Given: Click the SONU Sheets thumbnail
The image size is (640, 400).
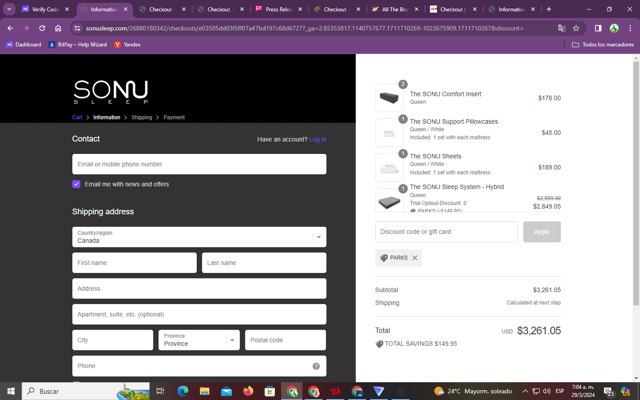Looking at the screenshot, I should coord(389,167).
